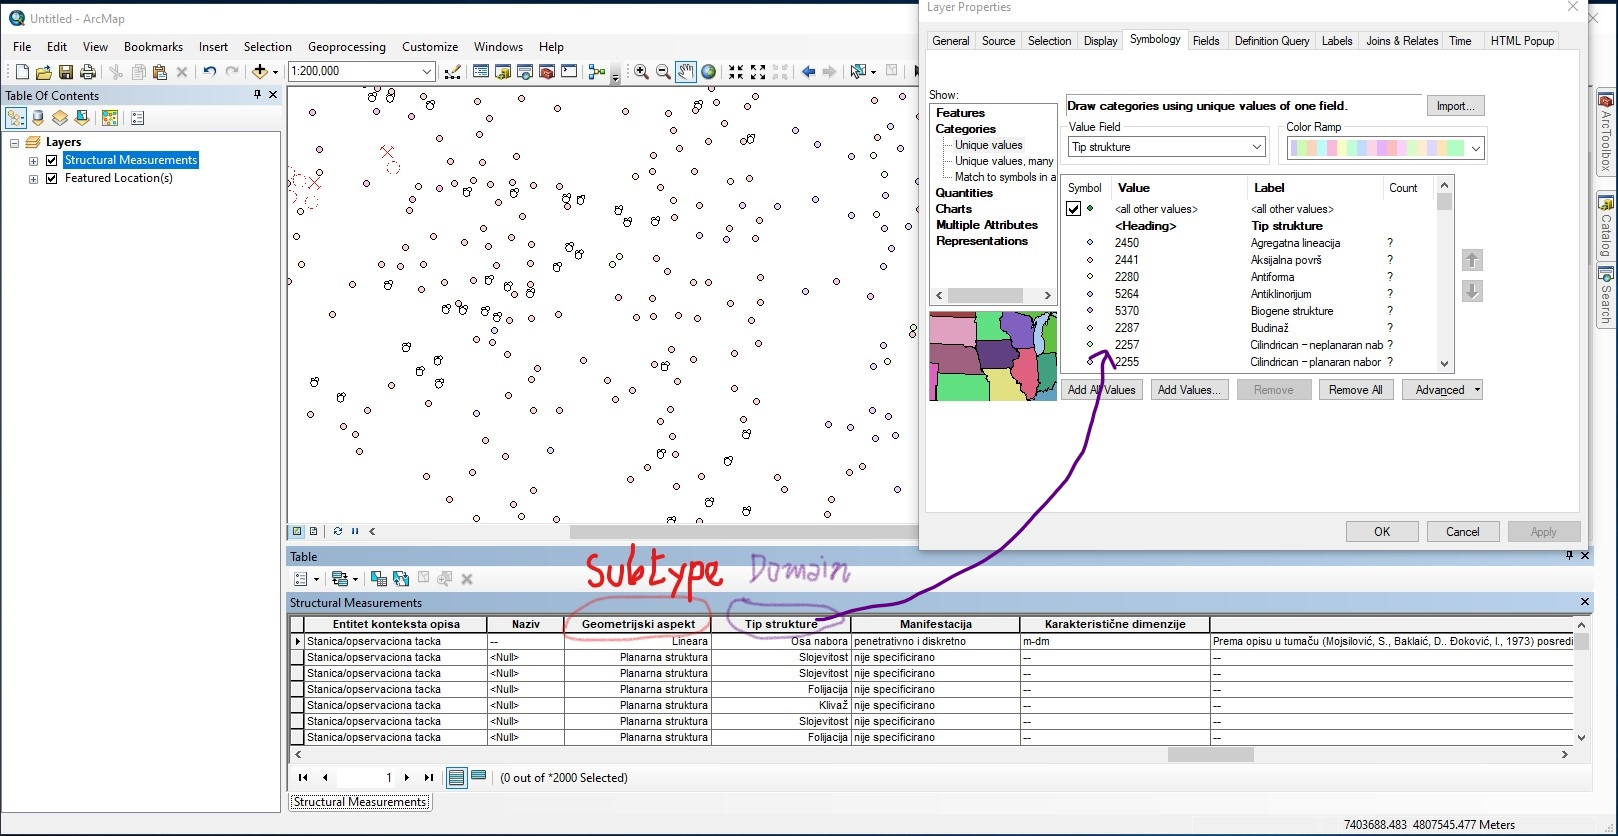Open the Geoprocessing menu
1618x836 pixels.
coord(346,47)
